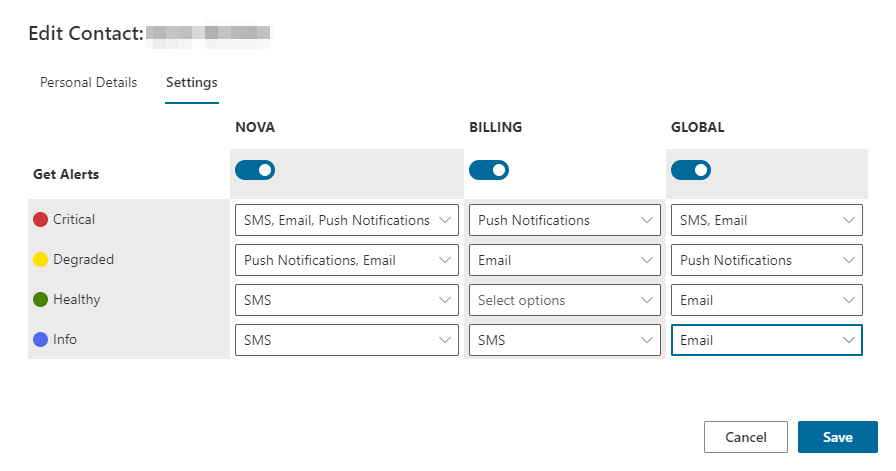896x471 pixels.
Task: Click the blue Info status icon
Action: [x=41, y=340]
